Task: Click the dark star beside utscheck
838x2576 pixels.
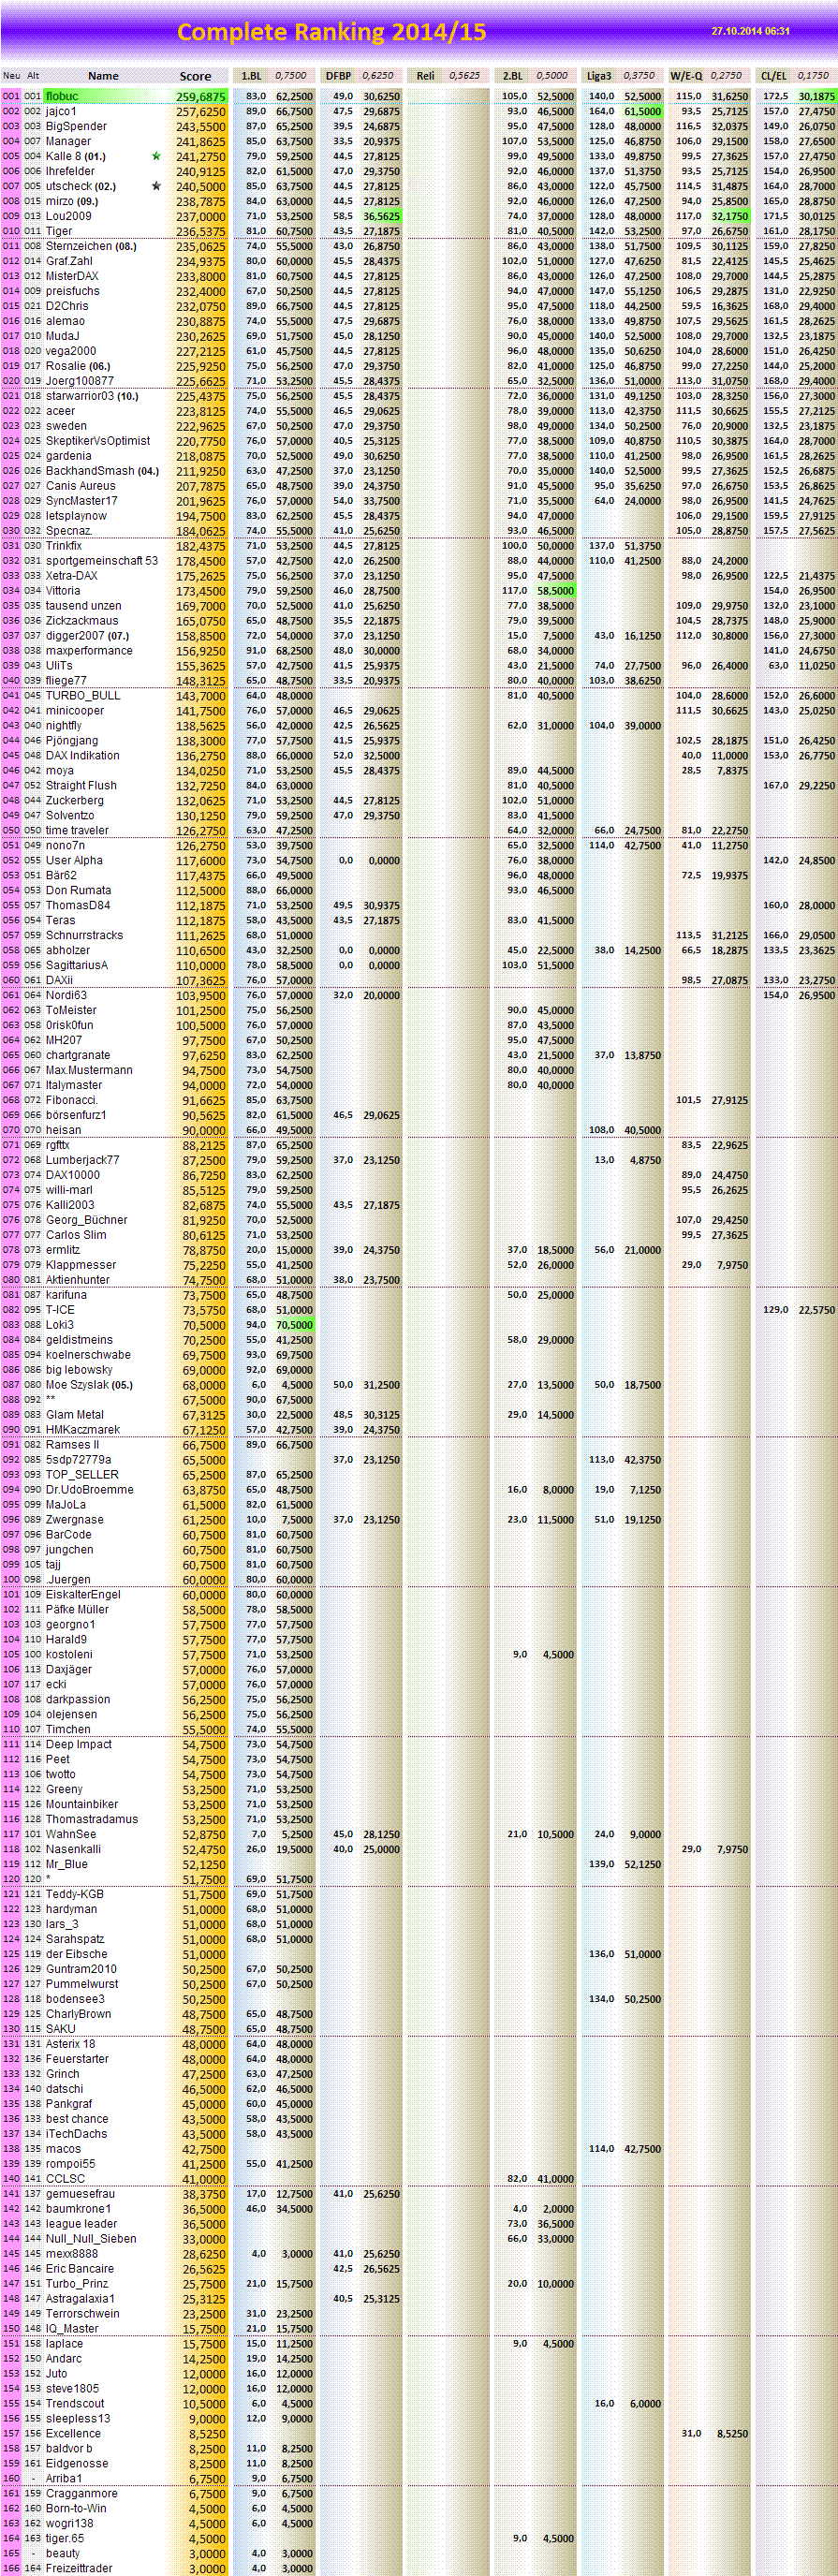Action: click(156, 186)
